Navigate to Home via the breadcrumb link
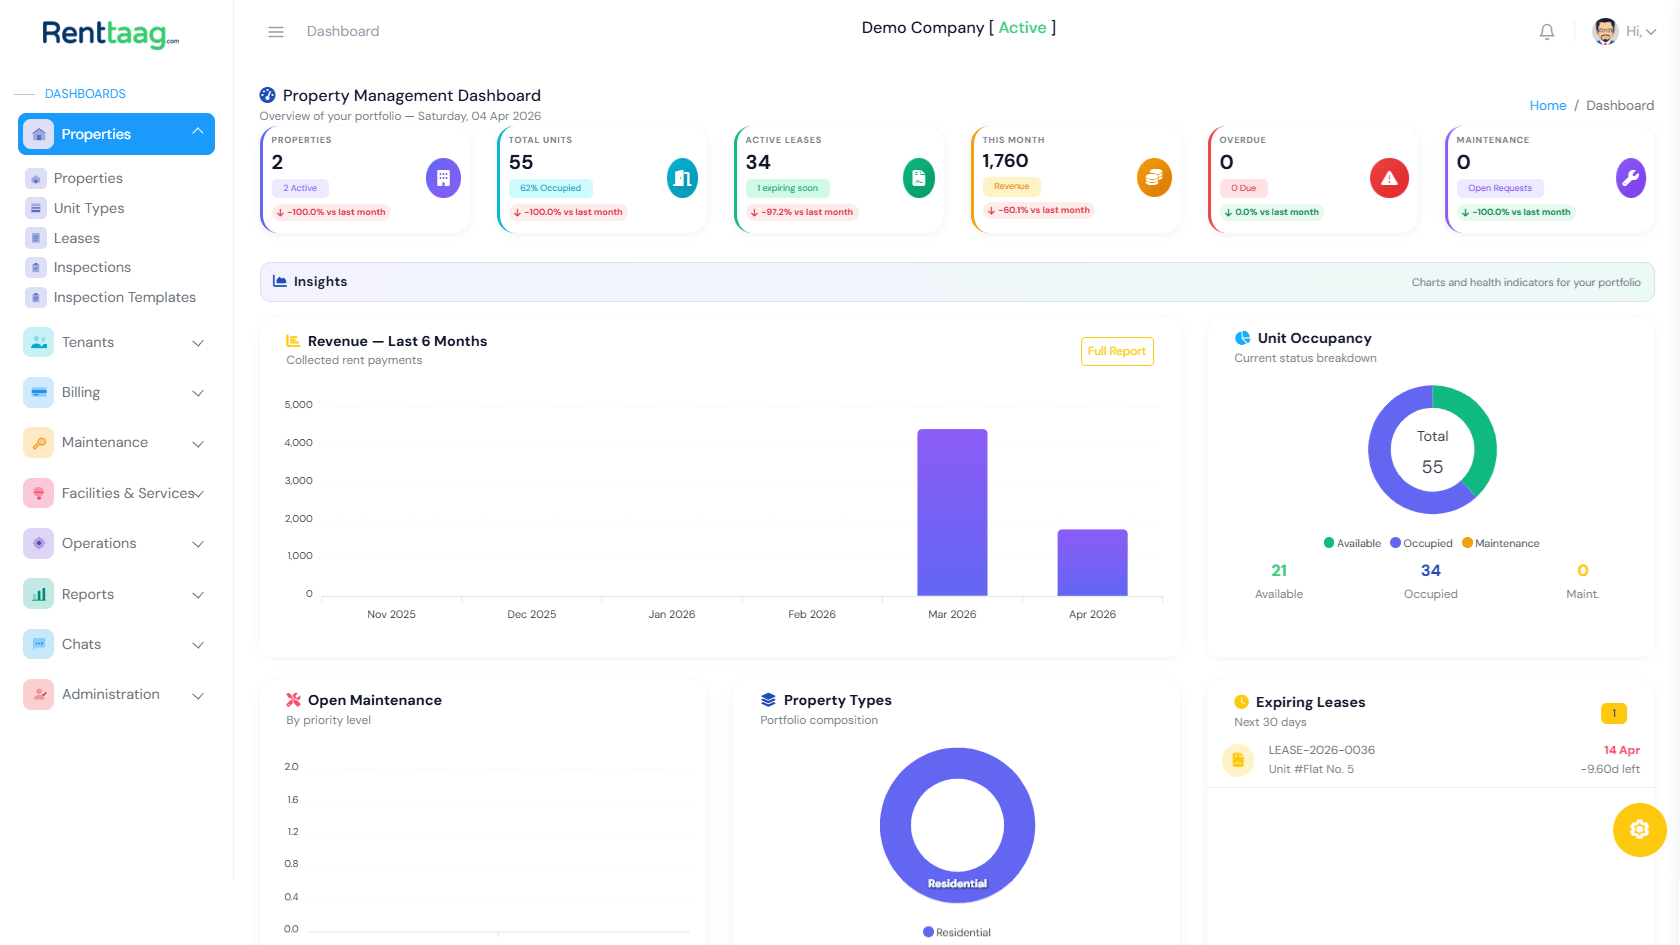This screenshot has width=1680, height=945. (x=1548, y=105)
